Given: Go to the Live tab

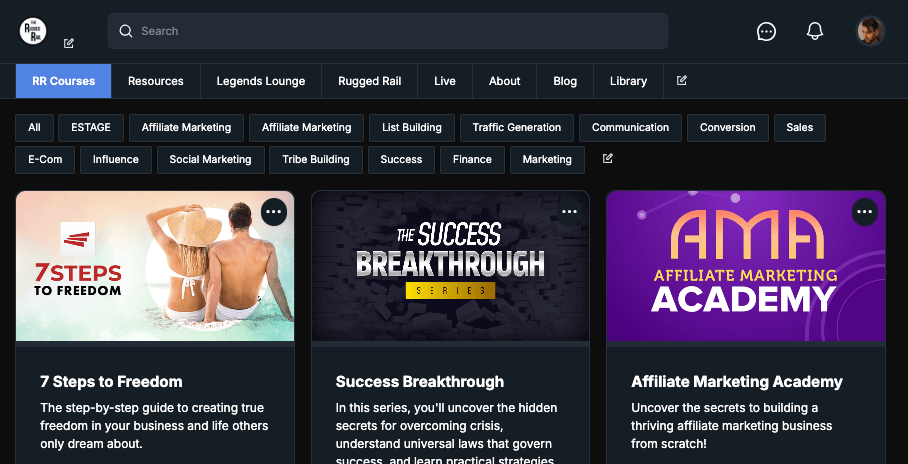Looking at the screenshot, I should click(x=445, y=81).
